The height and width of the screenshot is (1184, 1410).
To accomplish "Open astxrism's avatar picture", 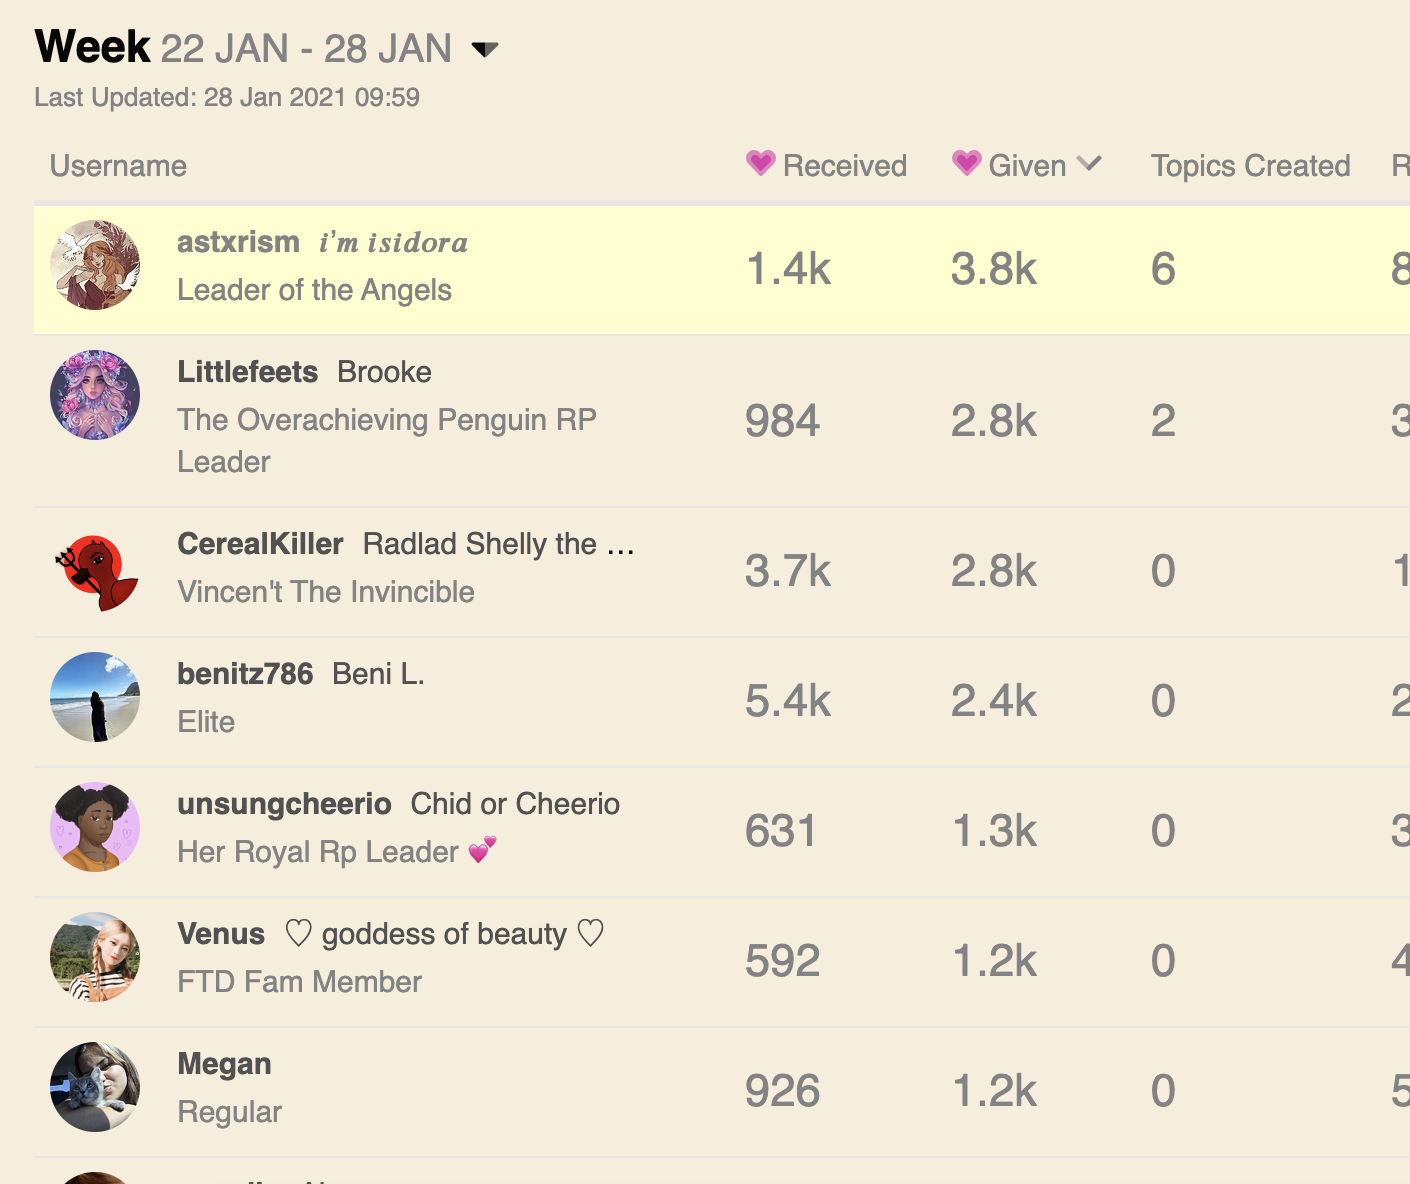I will (x=95, y=265).
